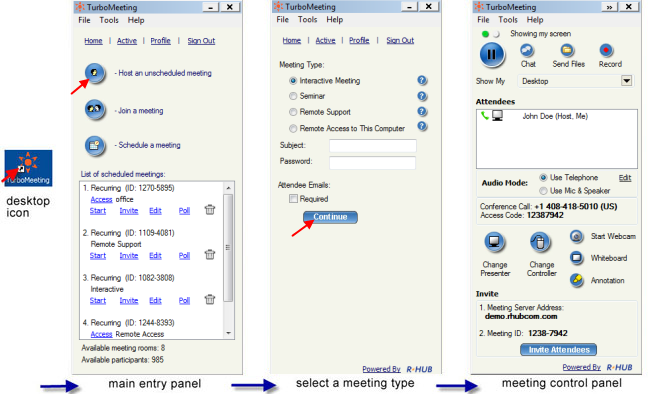Click in the Subject input field

pos(373,146)
